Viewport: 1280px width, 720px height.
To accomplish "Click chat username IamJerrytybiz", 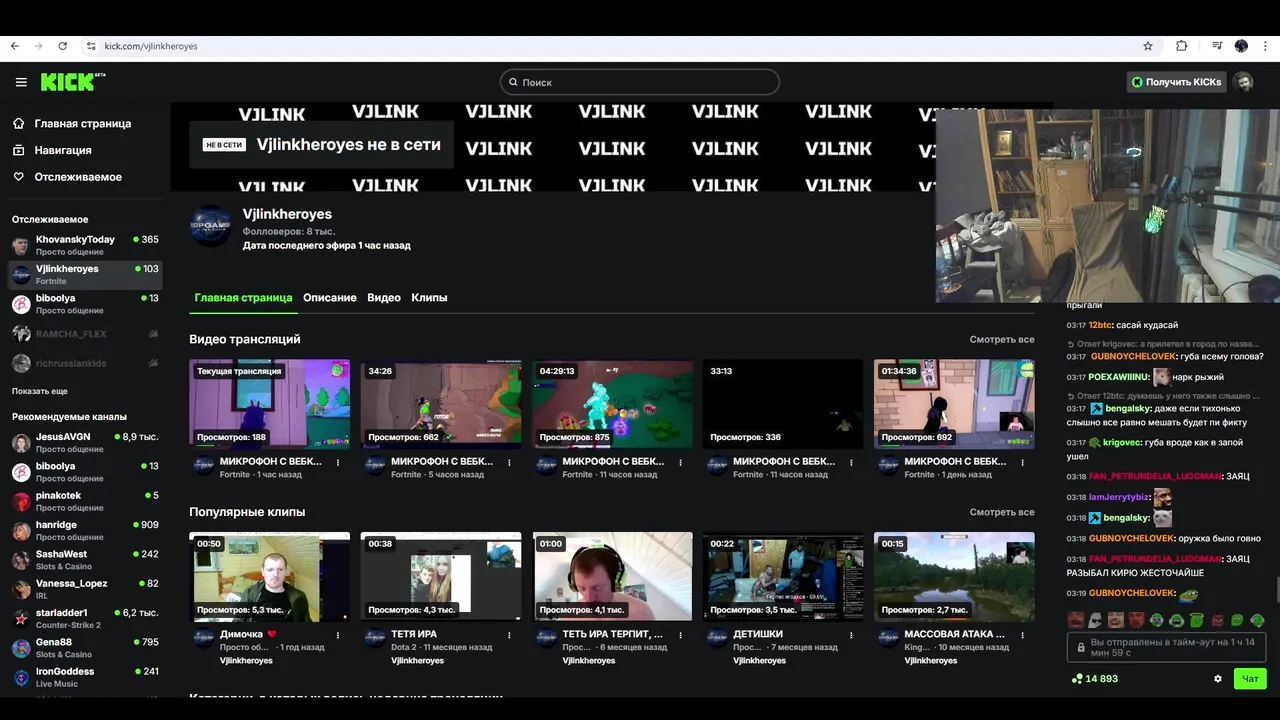I will click(1119, 497).
